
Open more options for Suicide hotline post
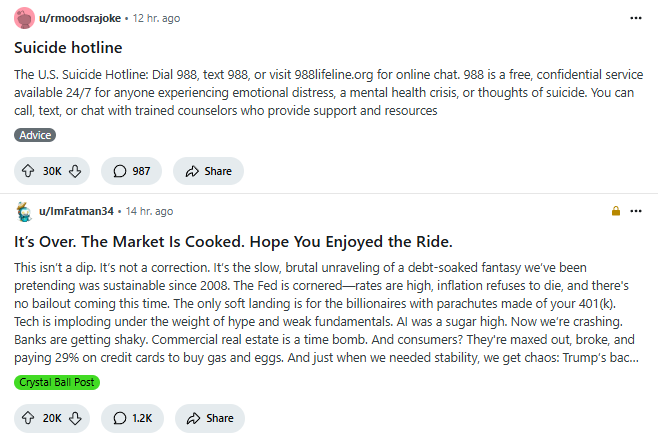[636, 18]
